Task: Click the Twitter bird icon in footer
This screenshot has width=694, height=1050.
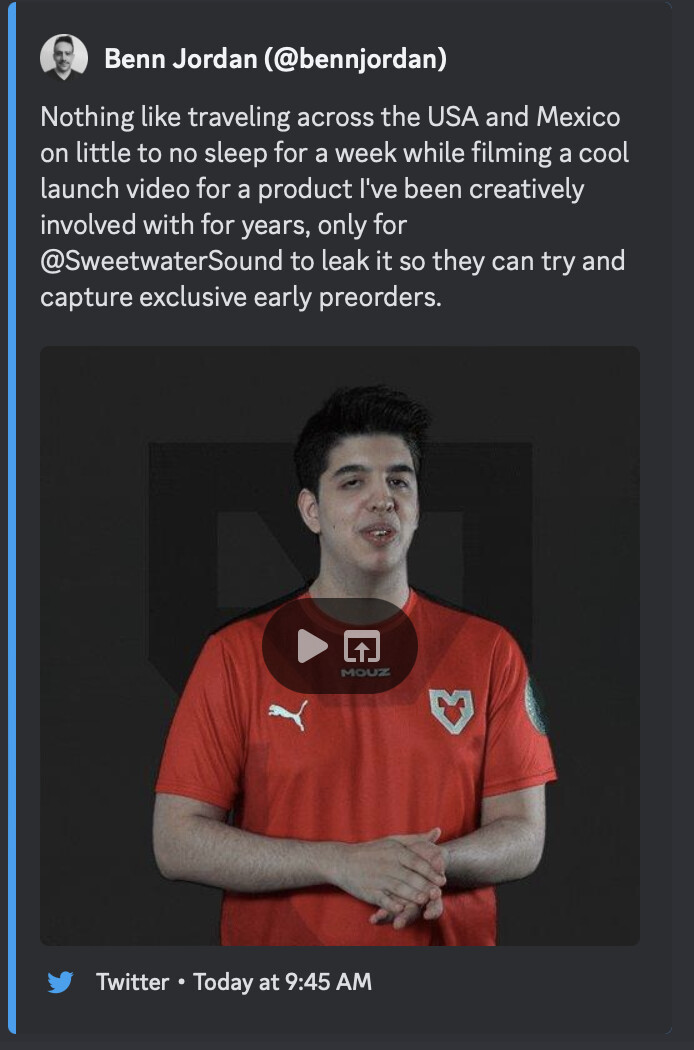Action: (x=60, y=982)
